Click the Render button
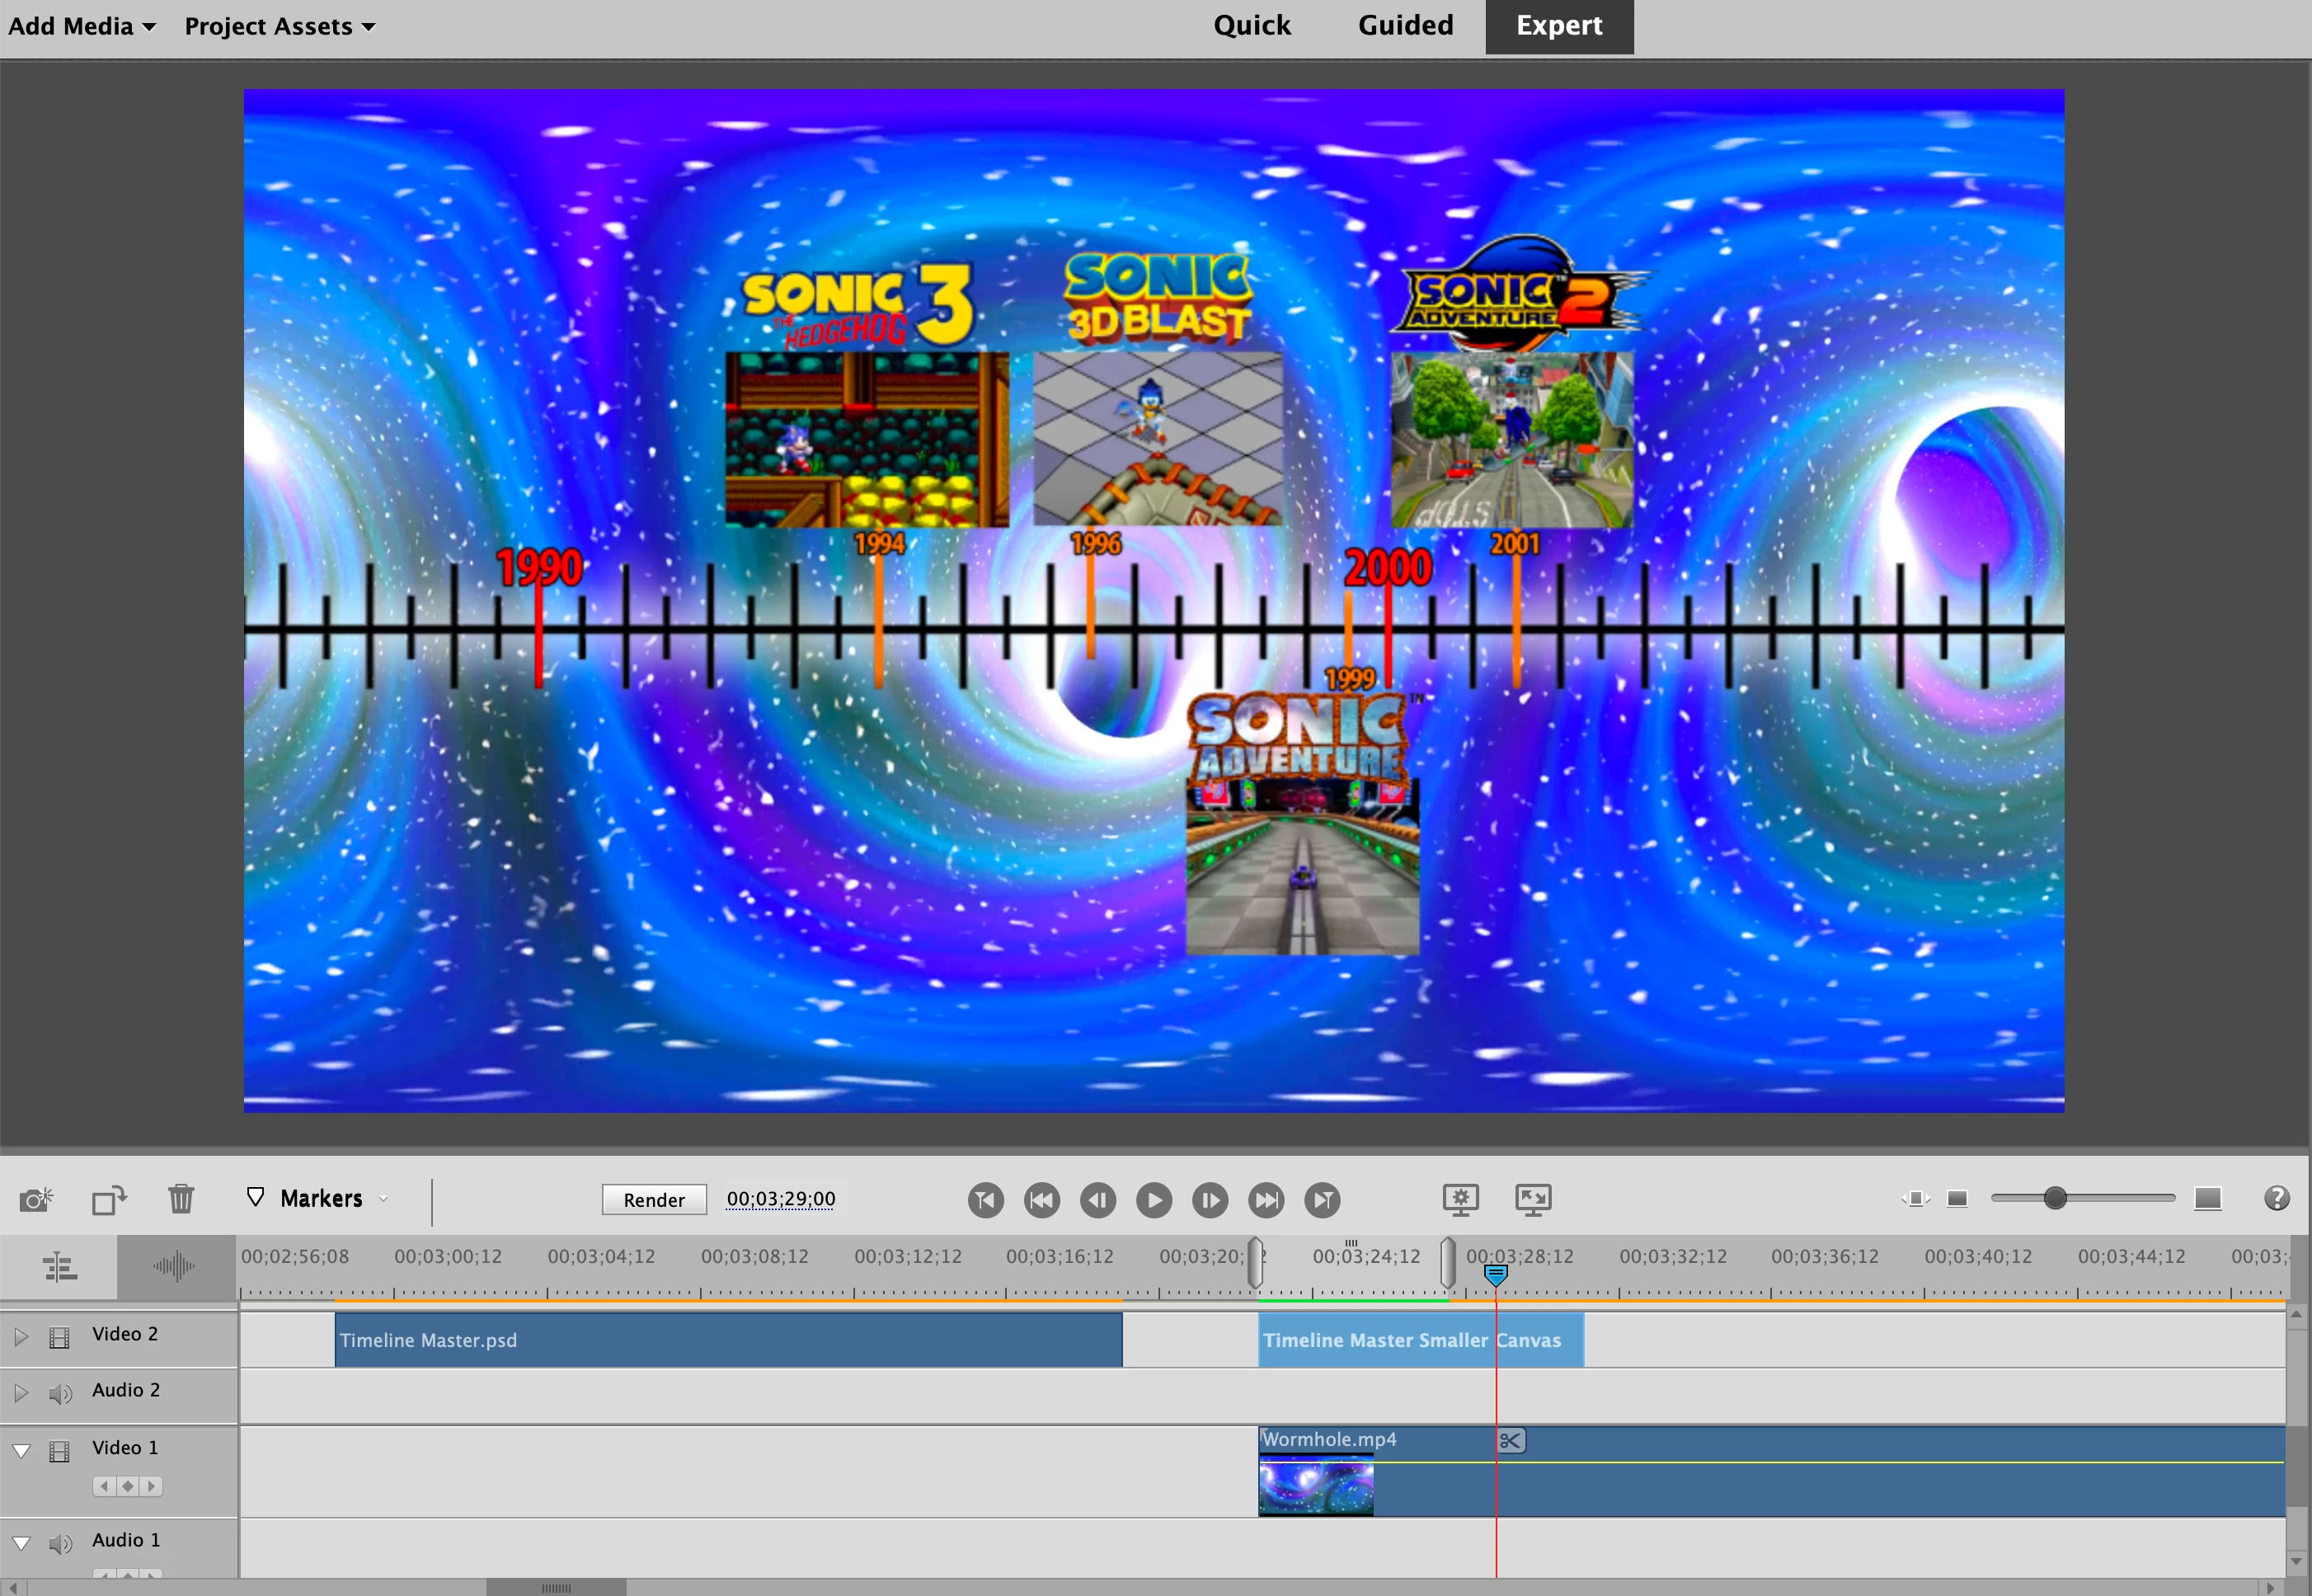 tap(654, 1199)
